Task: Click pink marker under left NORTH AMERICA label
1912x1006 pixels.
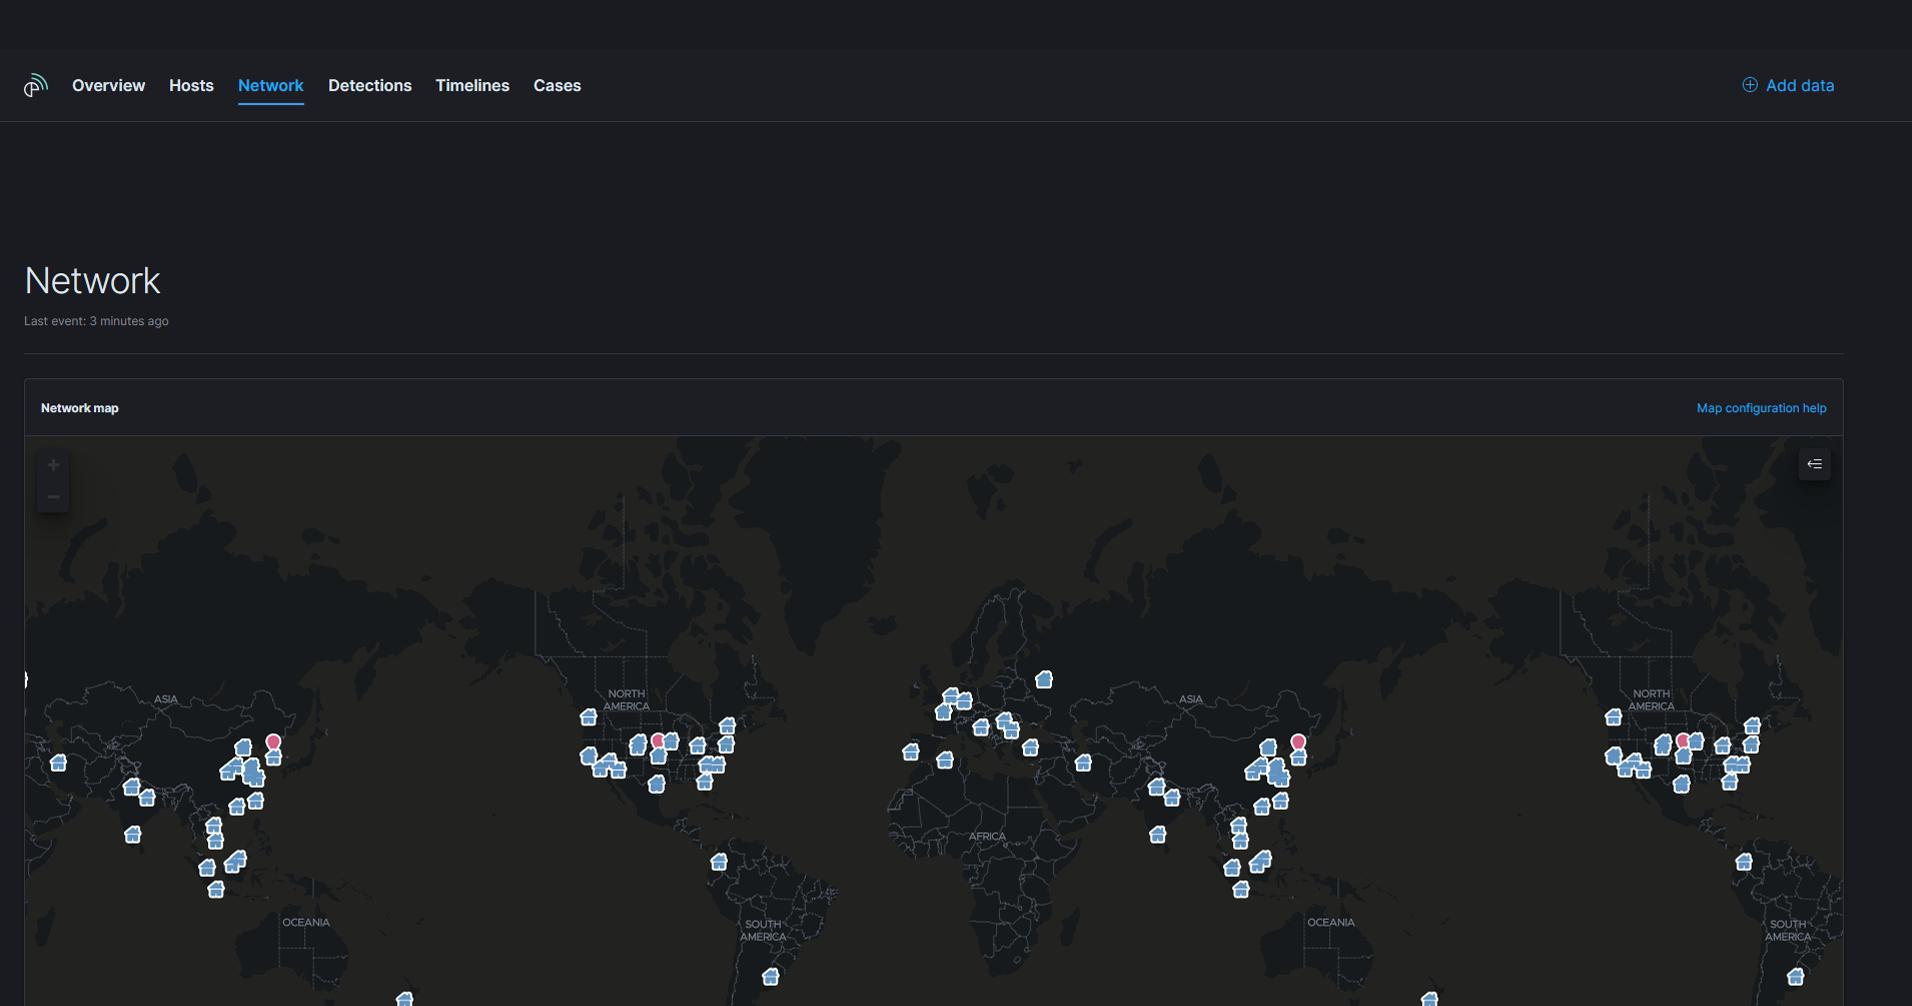Action: coord(657,741)
